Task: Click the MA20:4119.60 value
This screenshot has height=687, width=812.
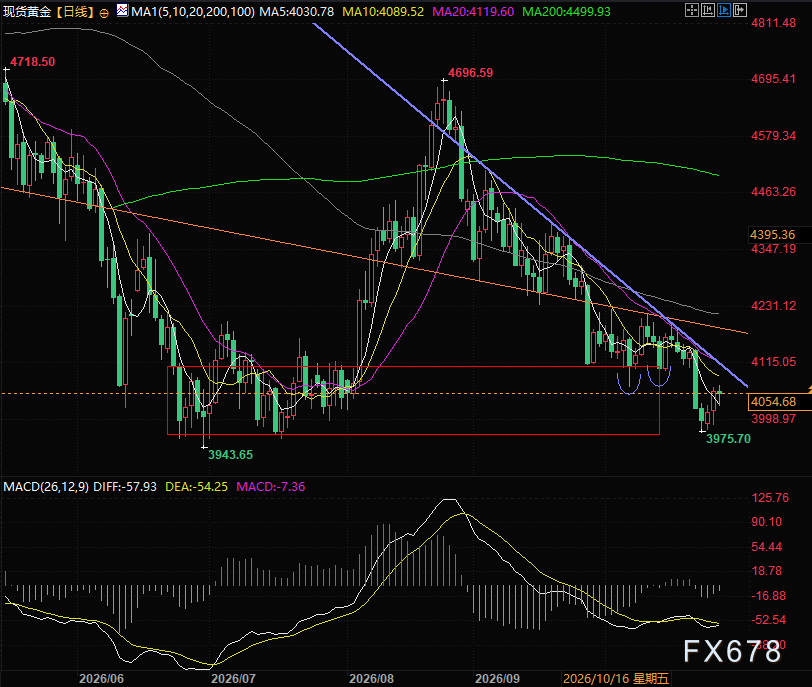Action: pyautogui.click(x=473, y=11)
